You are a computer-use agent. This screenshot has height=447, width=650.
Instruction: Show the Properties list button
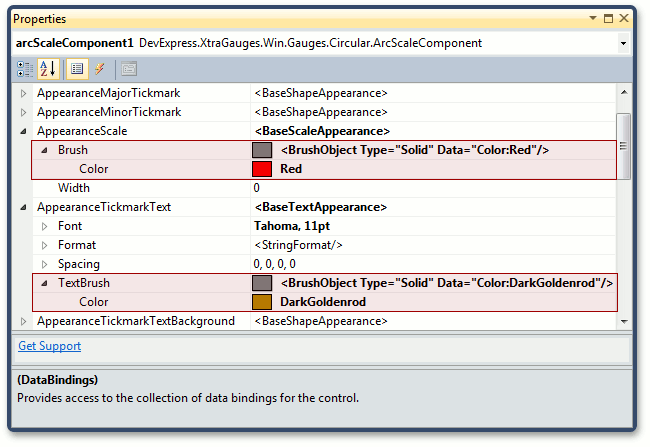pyautogui.click(x=77, y=69)
